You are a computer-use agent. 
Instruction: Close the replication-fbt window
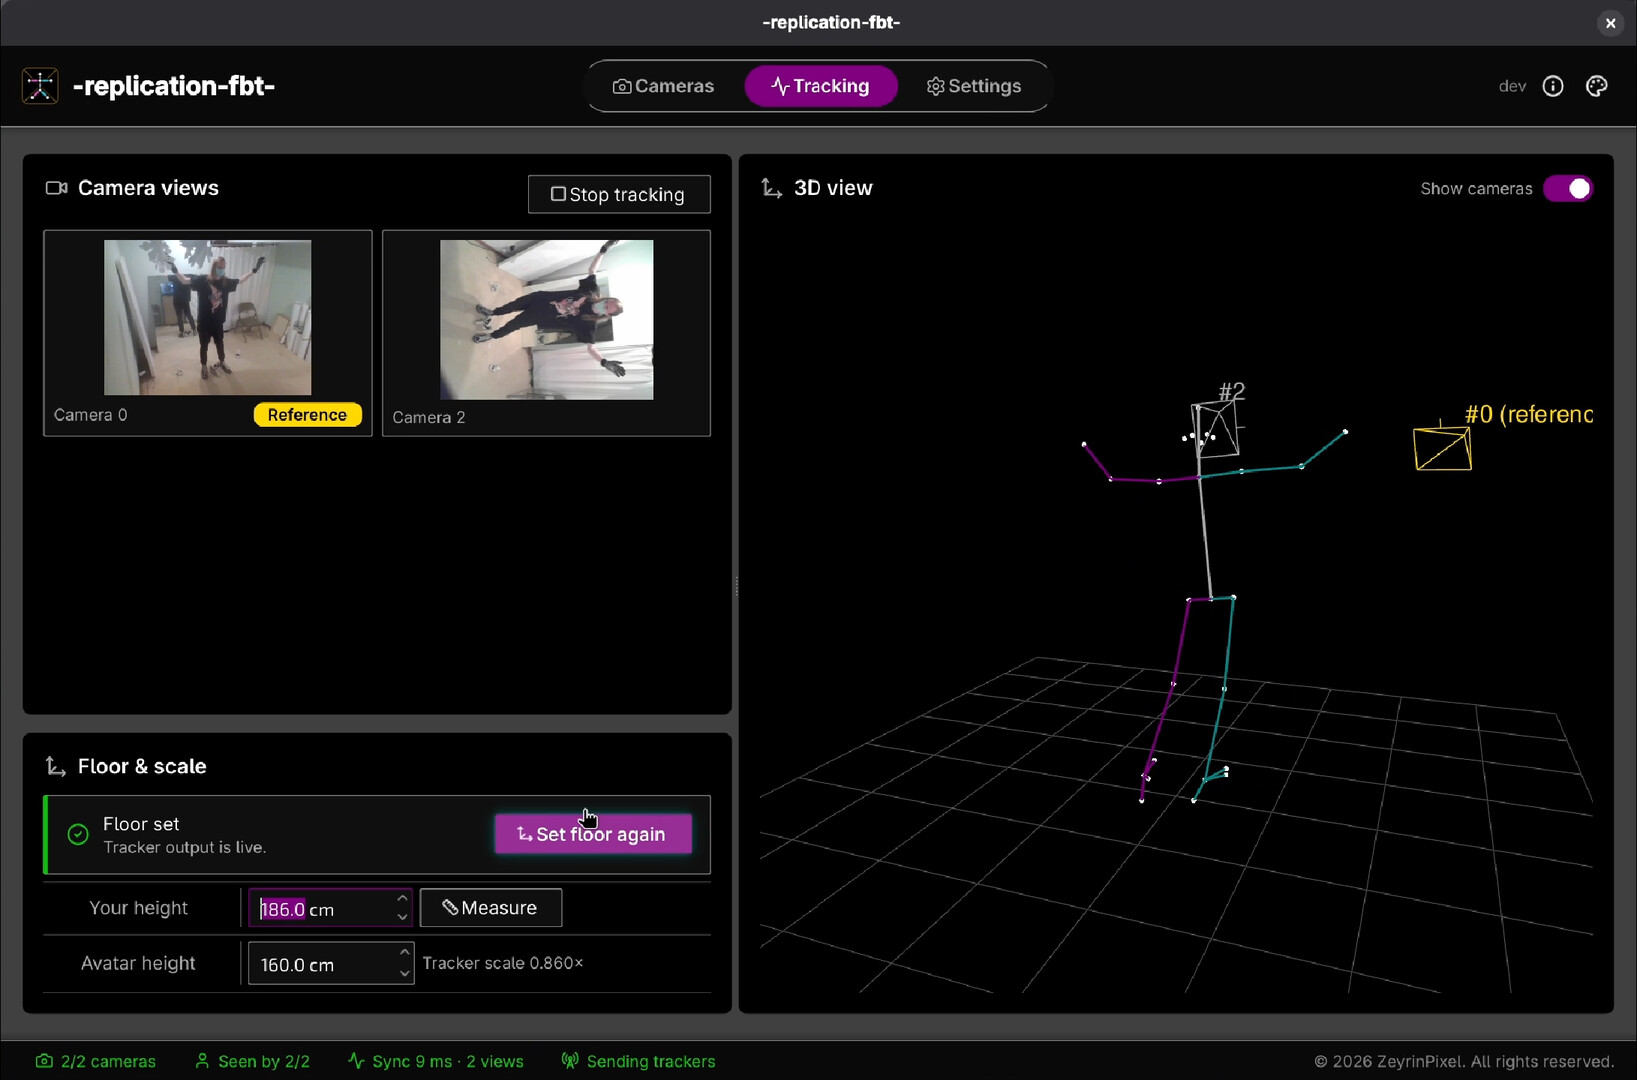click(x=1610, y=22)
